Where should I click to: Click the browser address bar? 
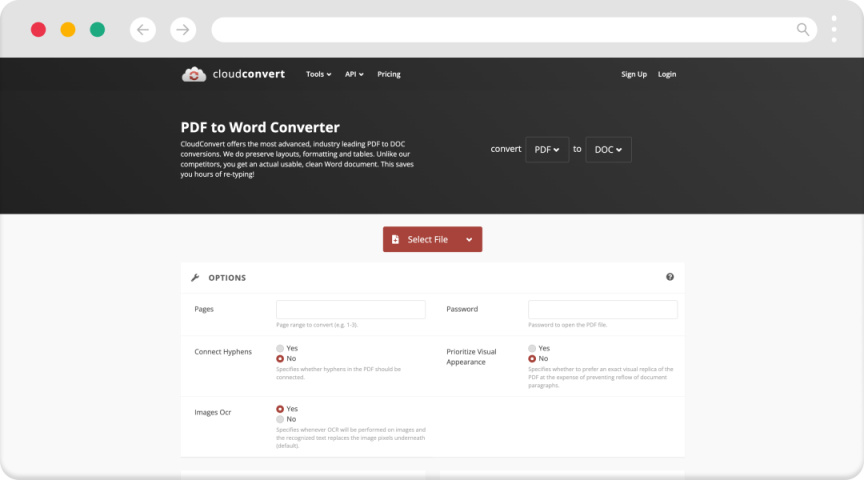514,30
